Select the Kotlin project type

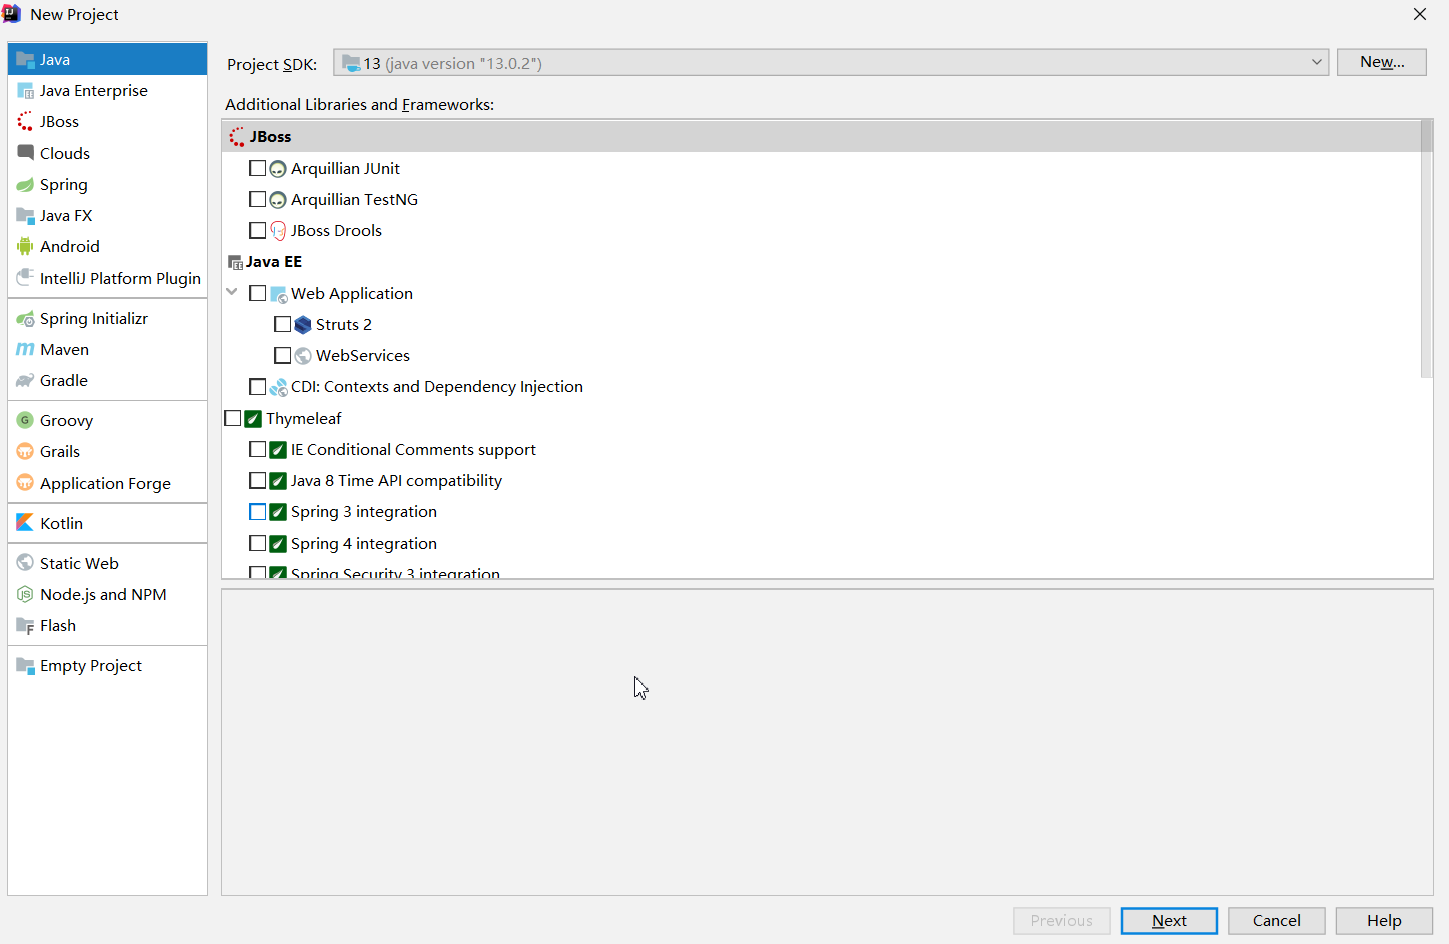(107, 523)
